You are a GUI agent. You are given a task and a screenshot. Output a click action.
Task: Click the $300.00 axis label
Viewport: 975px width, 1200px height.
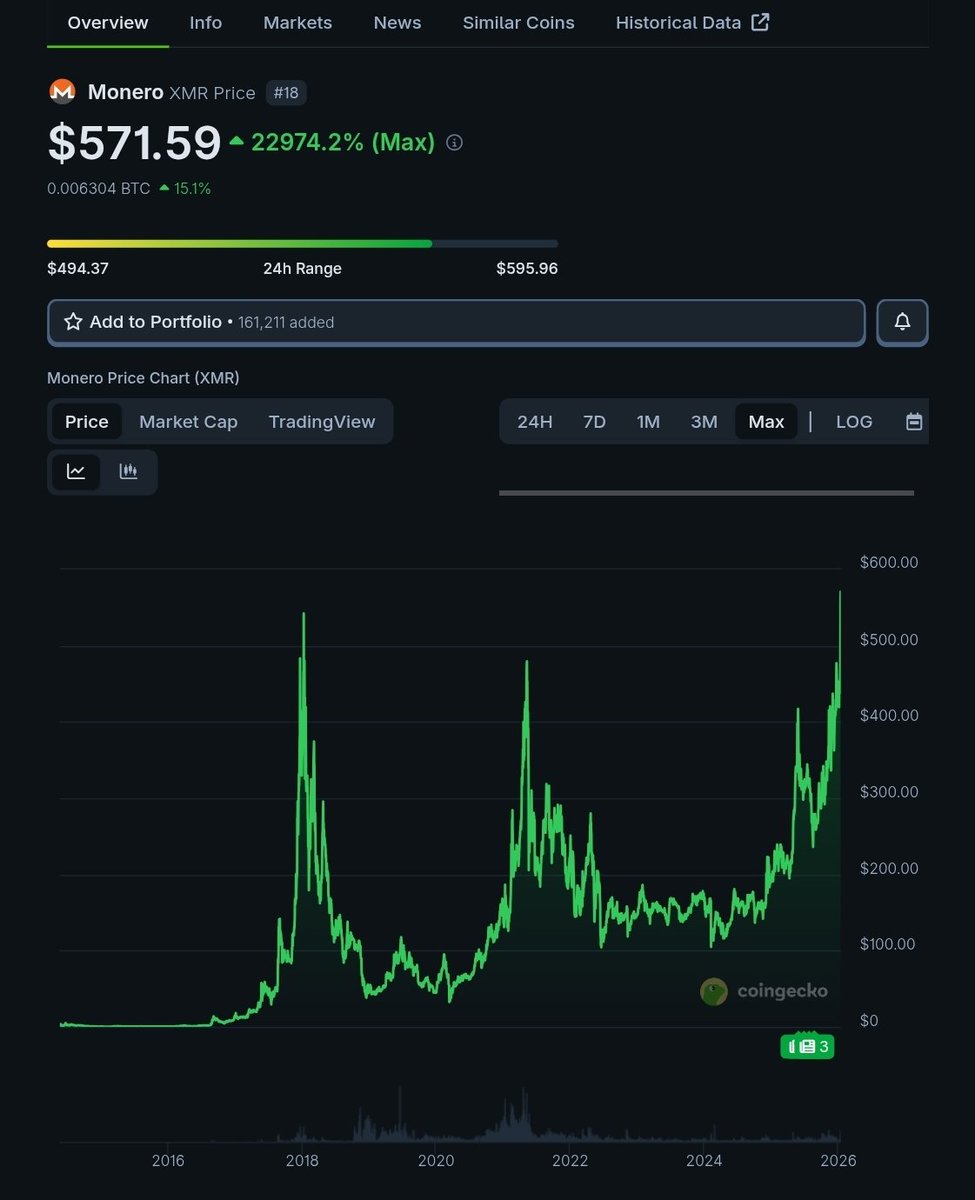point(889,792)
